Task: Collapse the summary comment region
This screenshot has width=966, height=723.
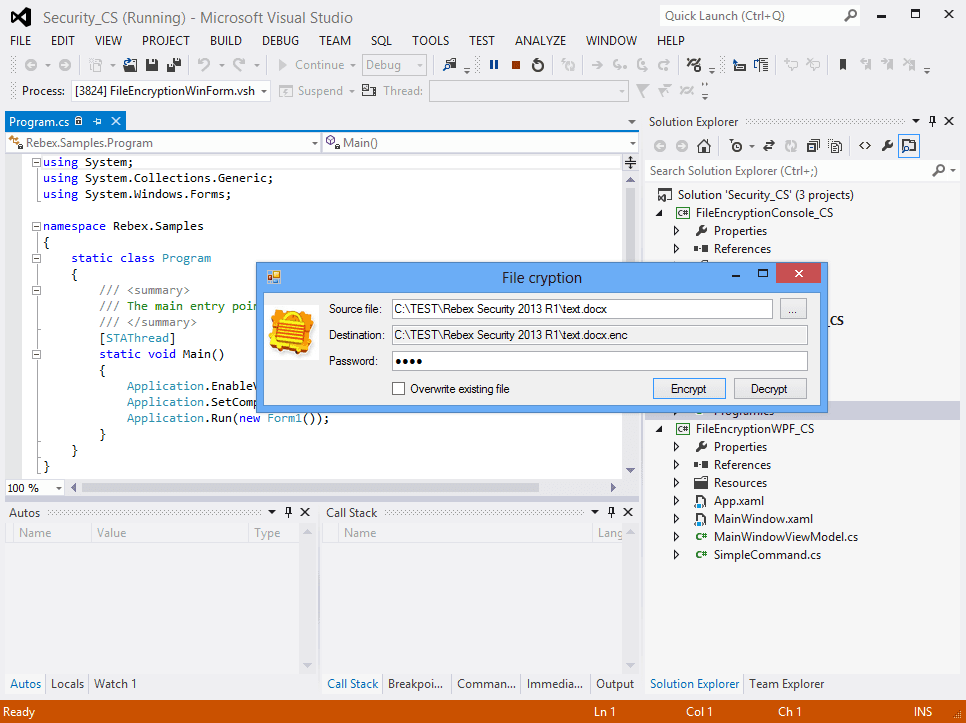Action: click(36, 290)
